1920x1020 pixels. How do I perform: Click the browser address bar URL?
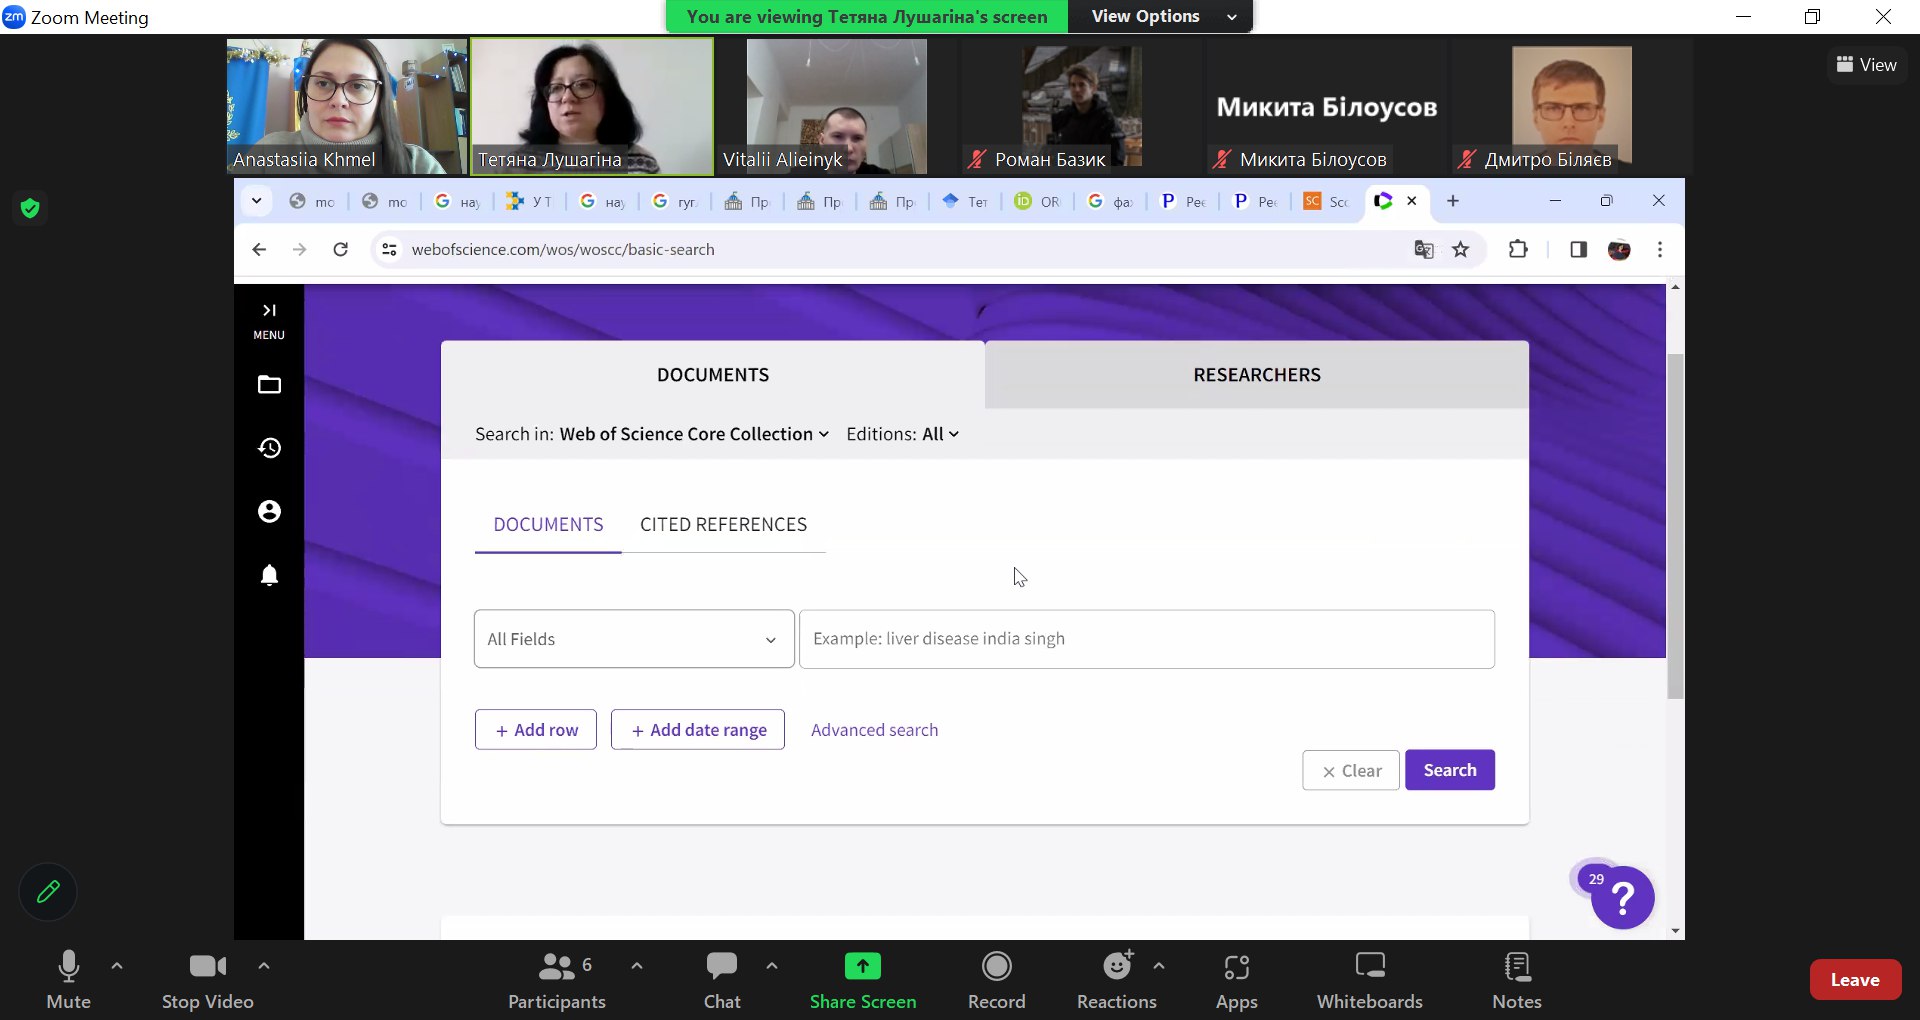click(x=563, y=250)
